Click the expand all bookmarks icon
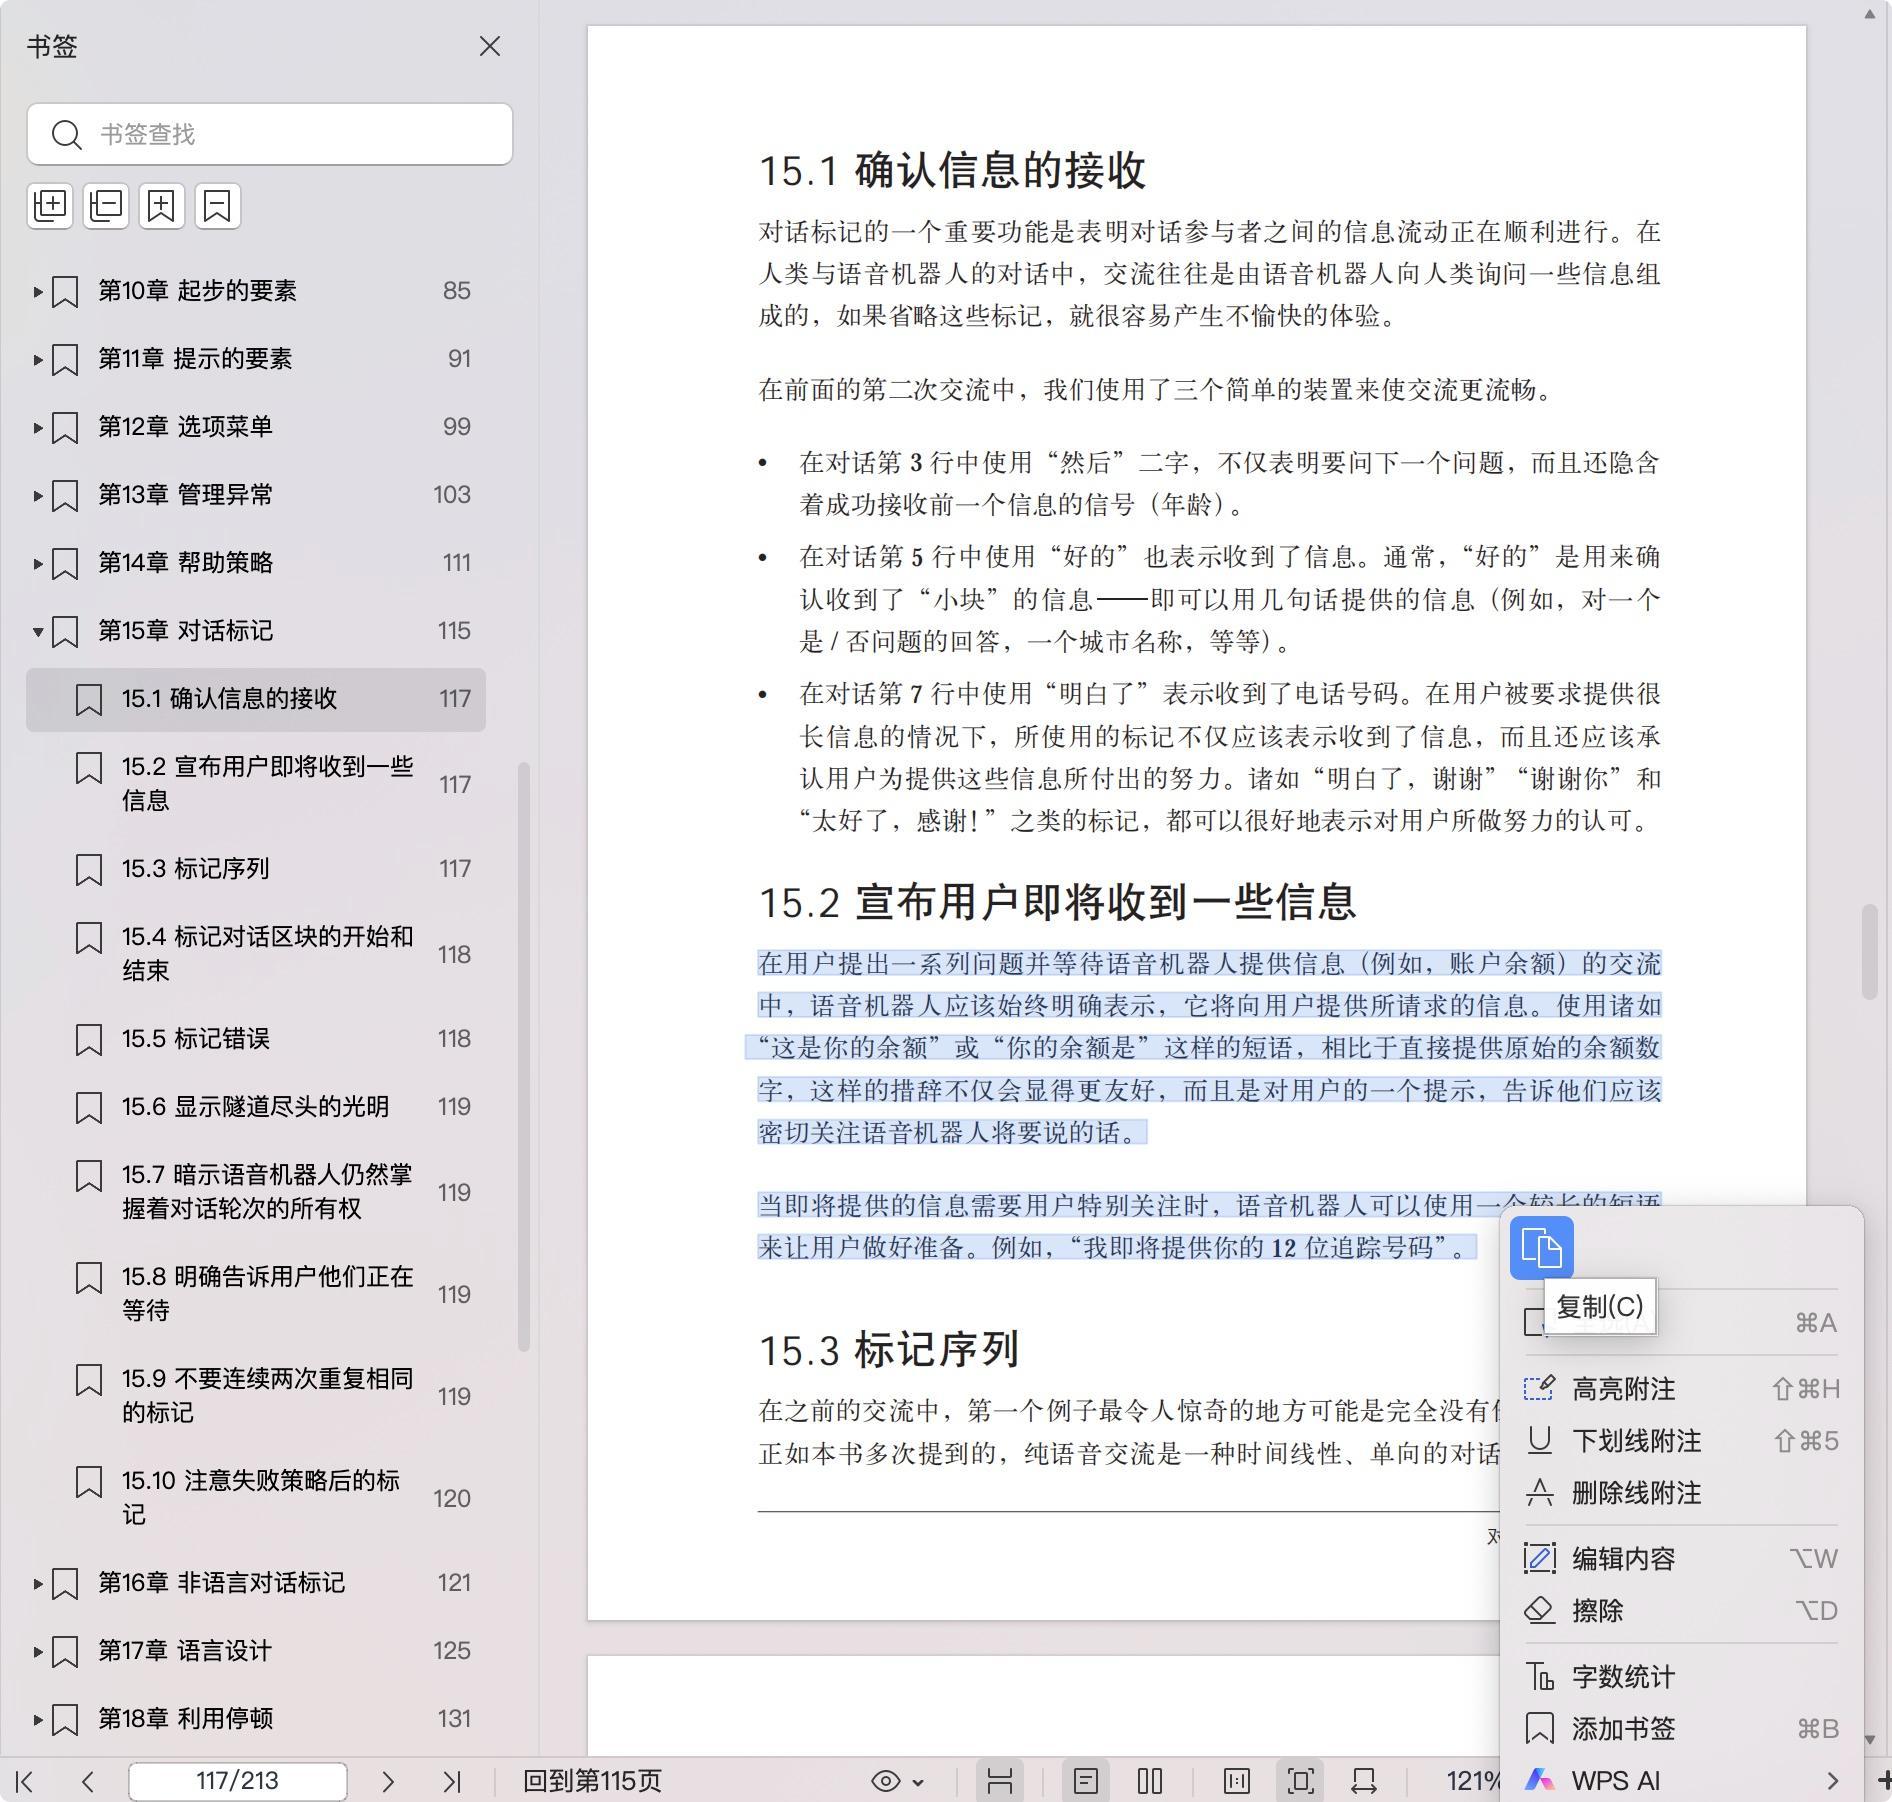Viewport: 1892px width, 1802px height. click(50, 206)
